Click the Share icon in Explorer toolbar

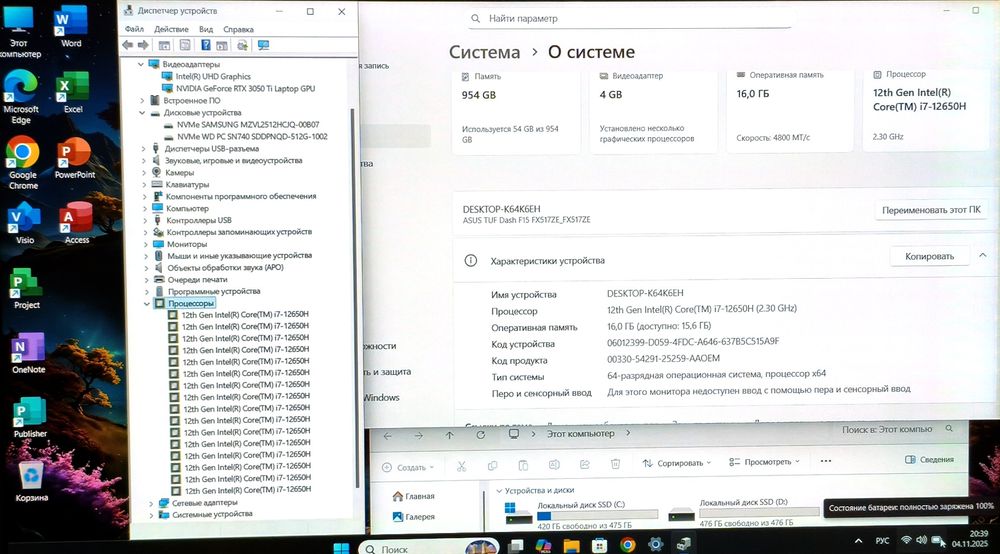[584, 464]
